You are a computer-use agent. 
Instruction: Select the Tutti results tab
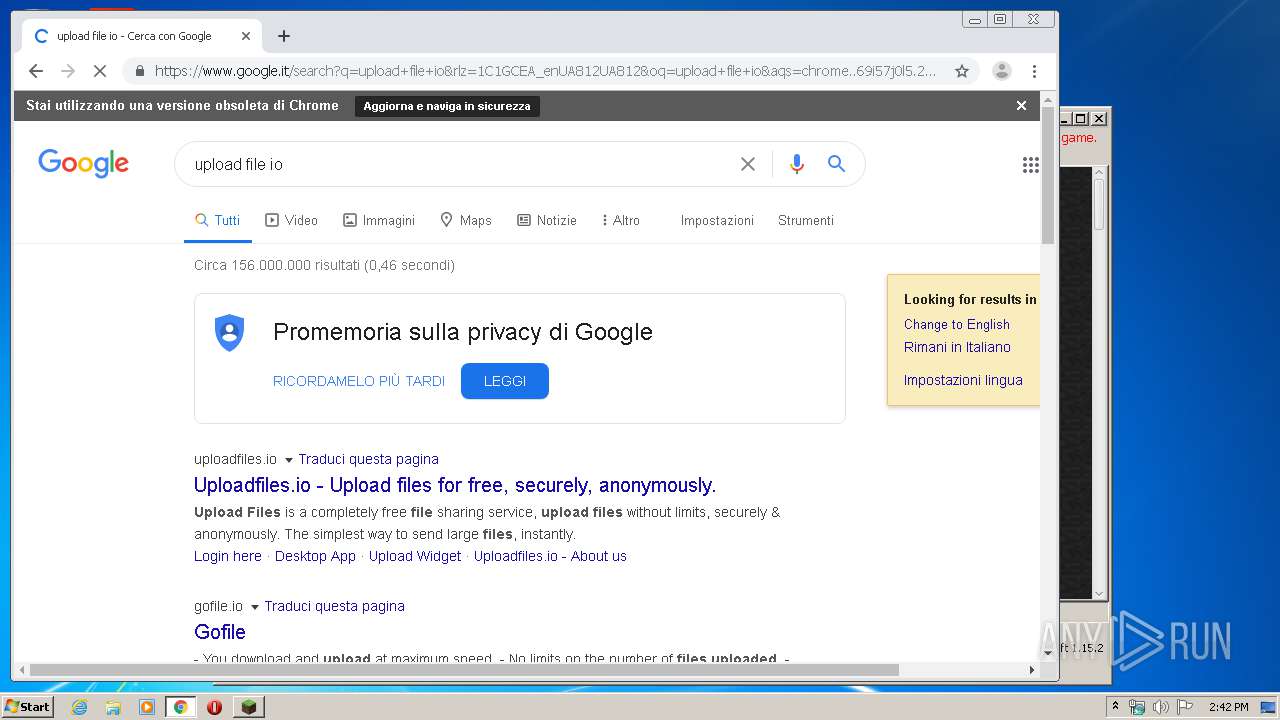[x=217, y=220]
